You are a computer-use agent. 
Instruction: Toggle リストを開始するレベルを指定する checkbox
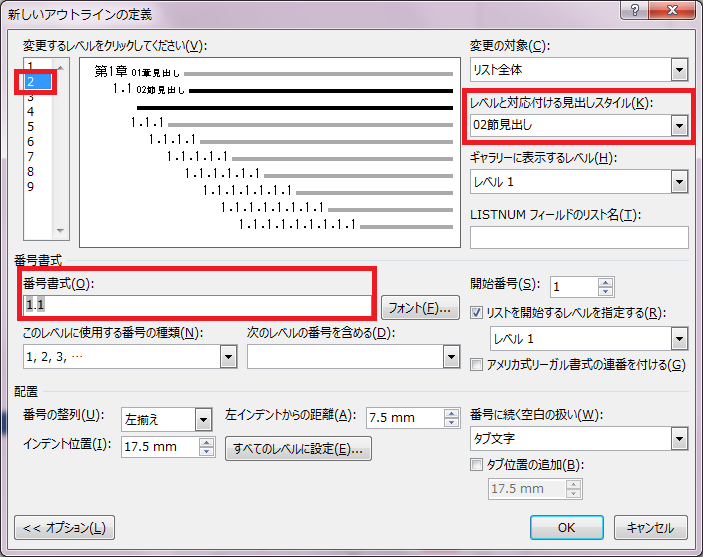pyautogui.click(x=477, y=313)
